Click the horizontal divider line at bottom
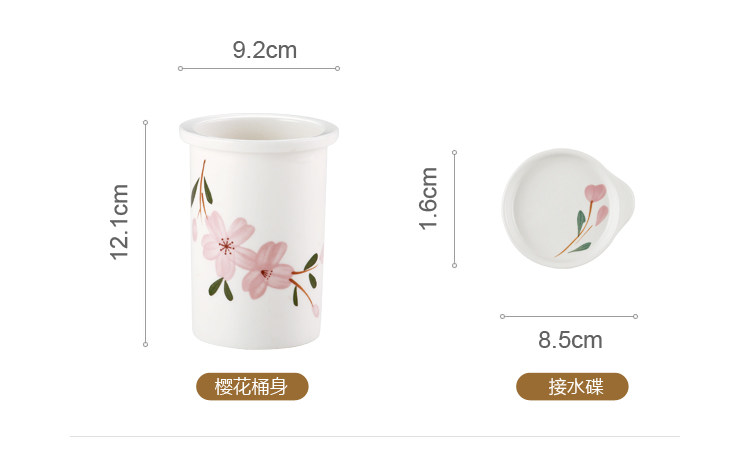The image size is (750, 460). point(375,436)
